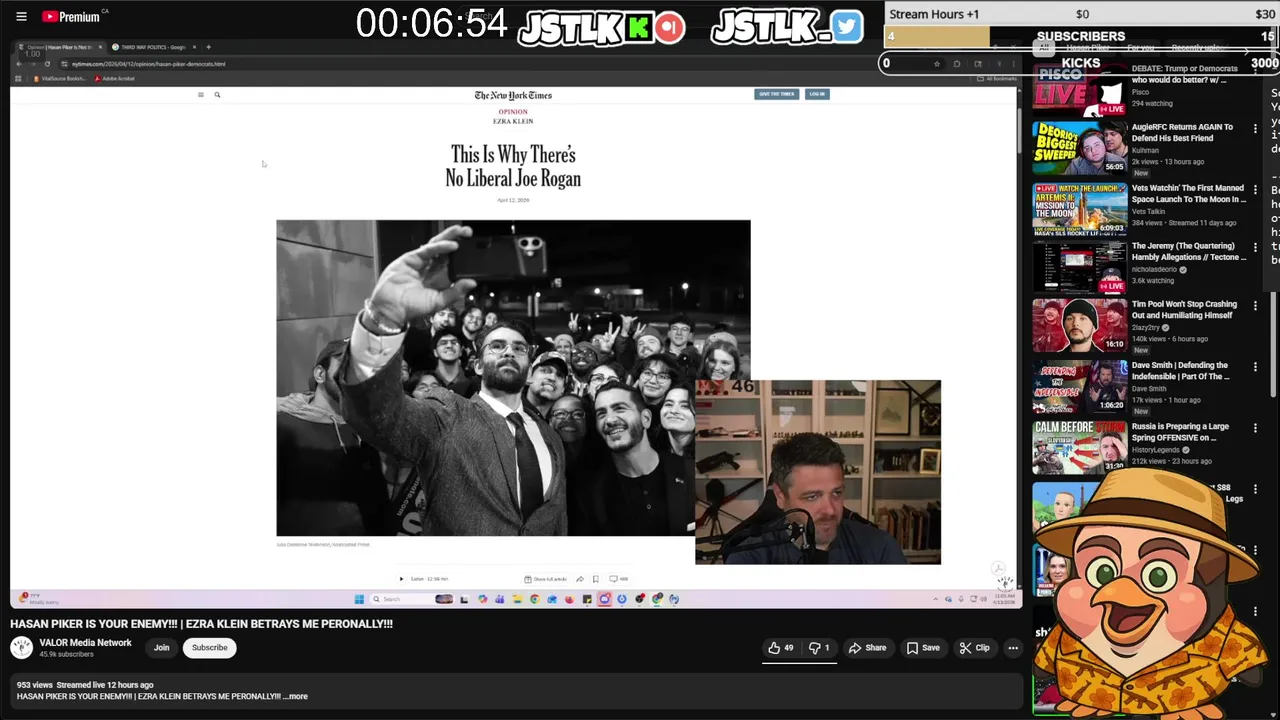Viewport: 1280px width, 720px height.
Task: Open Chrome from the Windows taskbar
Action: click(x=534, y=599)
